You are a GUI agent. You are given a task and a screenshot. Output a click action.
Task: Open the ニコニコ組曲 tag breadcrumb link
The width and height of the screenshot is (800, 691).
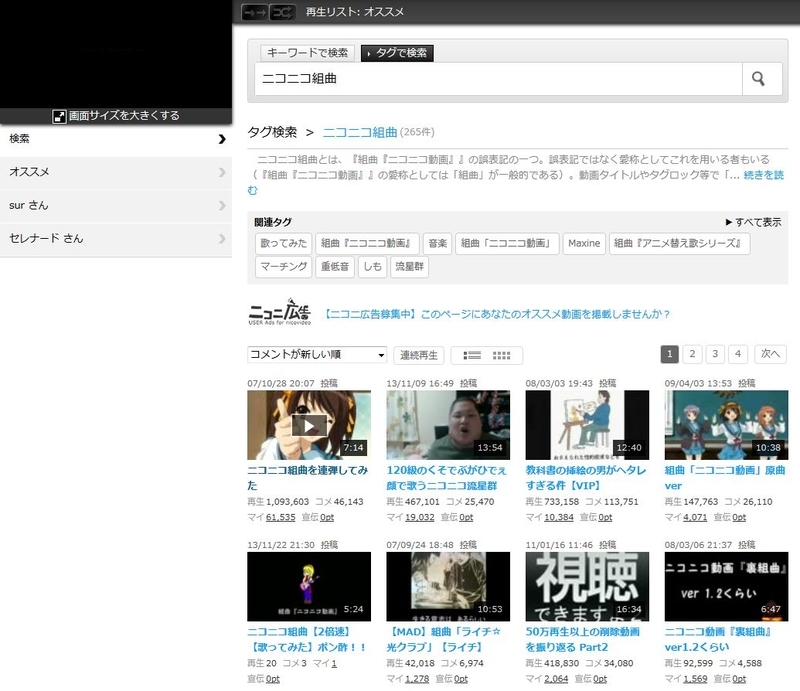[360, 132]
